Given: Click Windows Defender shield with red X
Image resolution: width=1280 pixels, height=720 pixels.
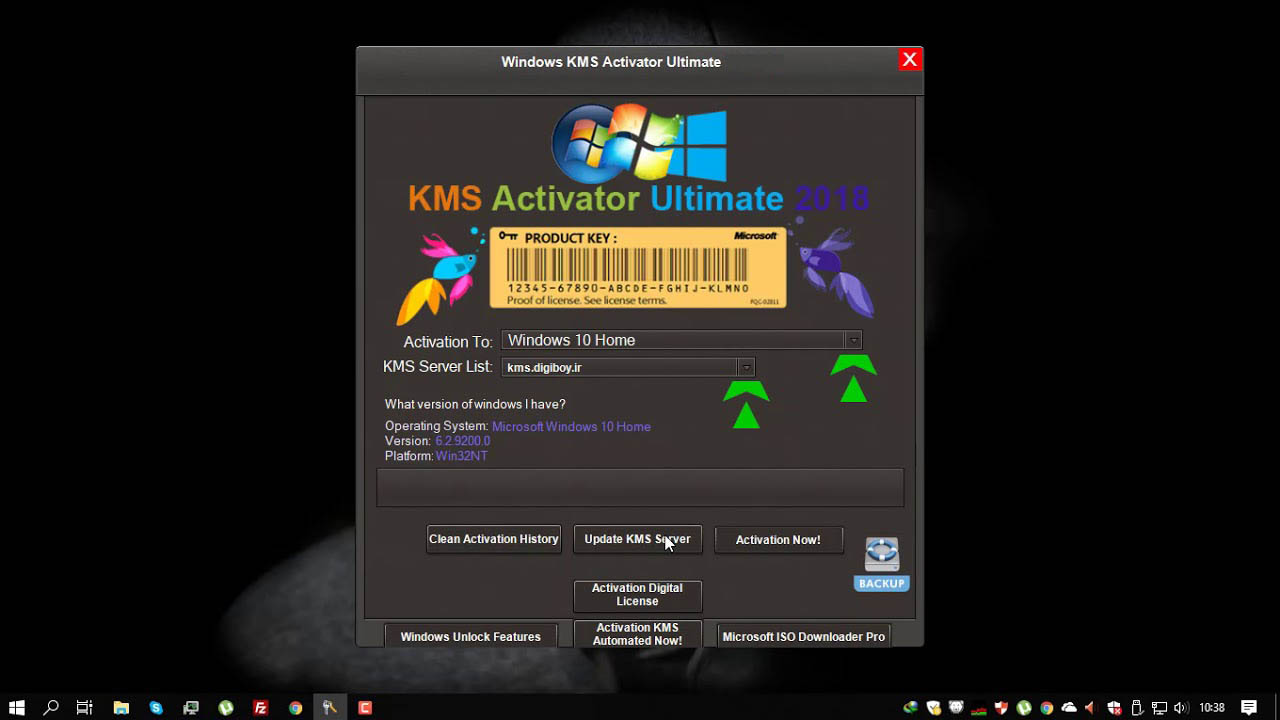Looking at the screenshot, I should (1115, 707).
